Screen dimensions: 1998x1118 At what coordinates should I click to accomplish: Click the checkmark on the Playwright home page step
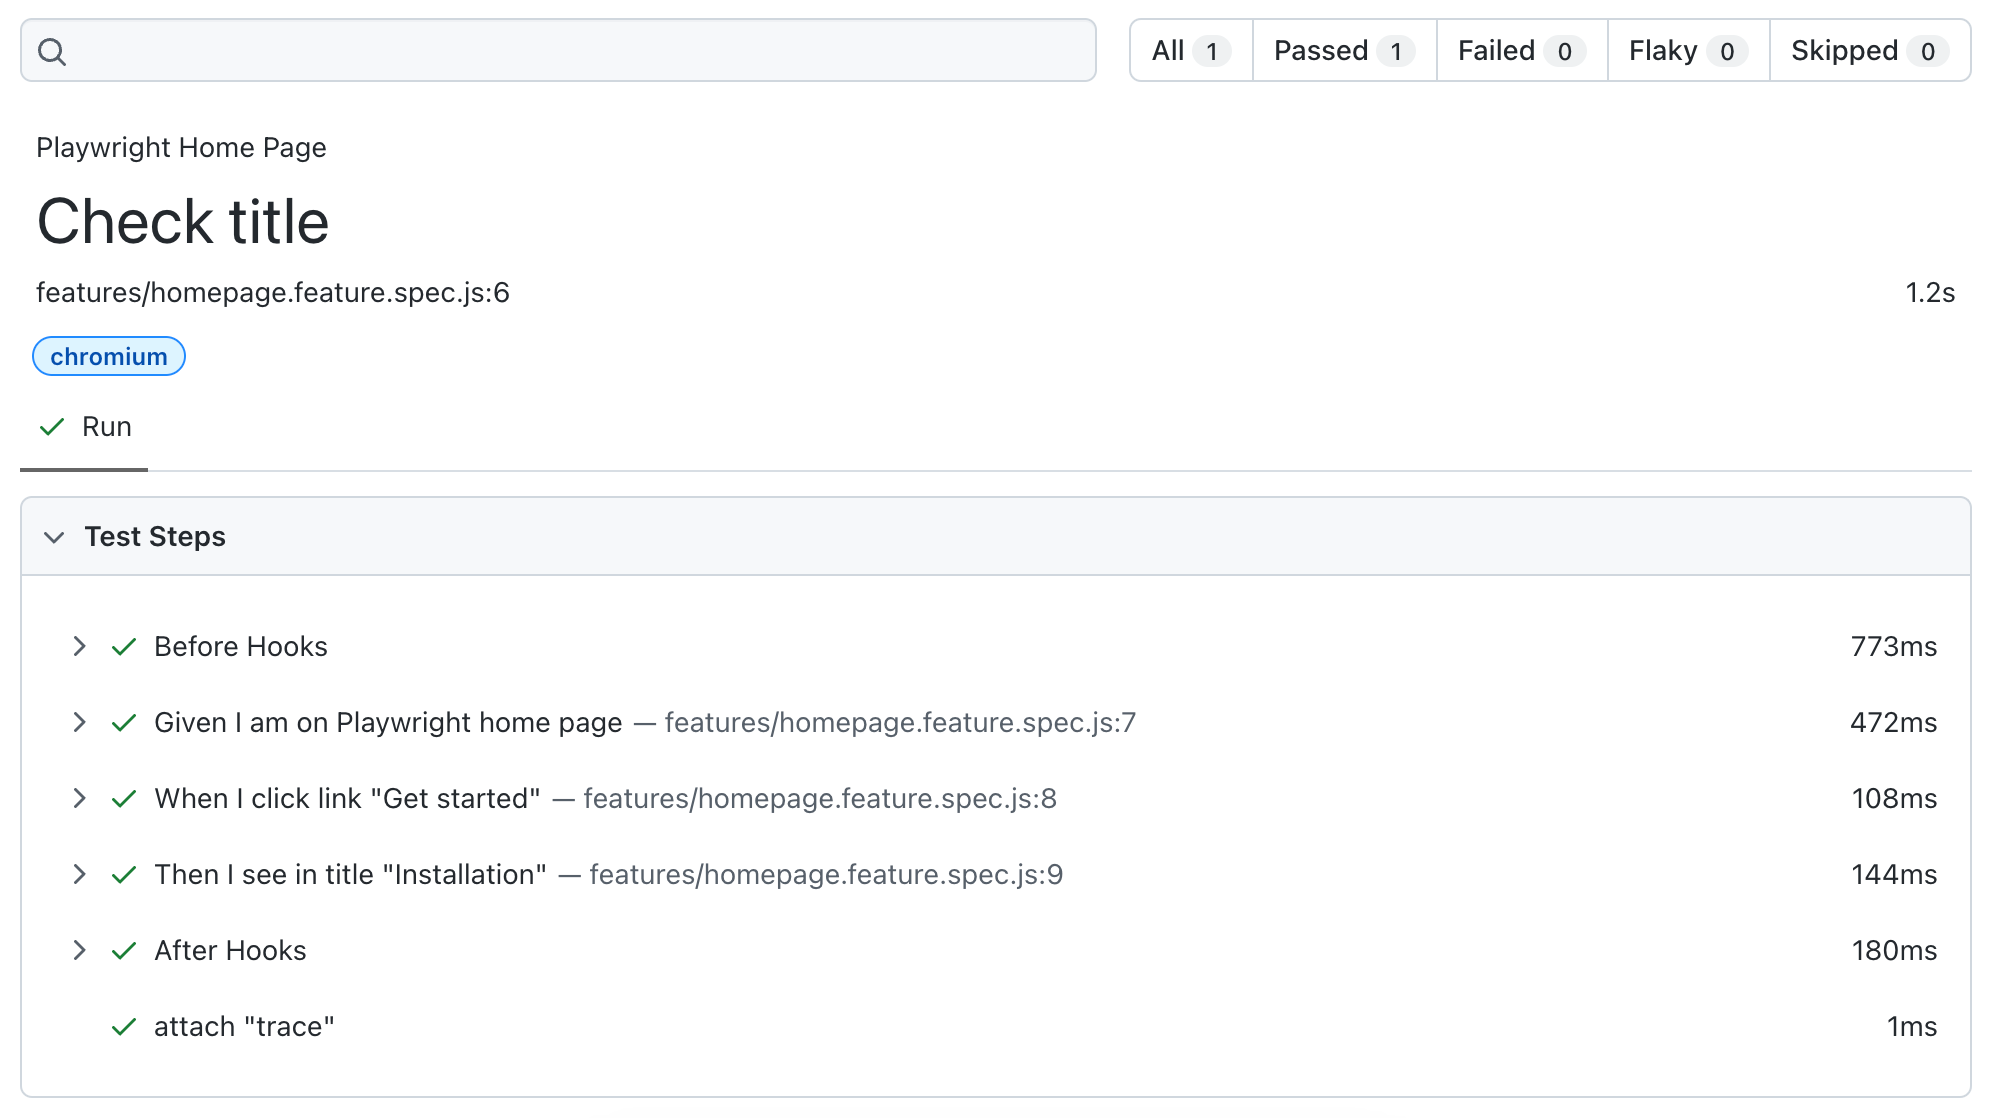click(124, 723)
